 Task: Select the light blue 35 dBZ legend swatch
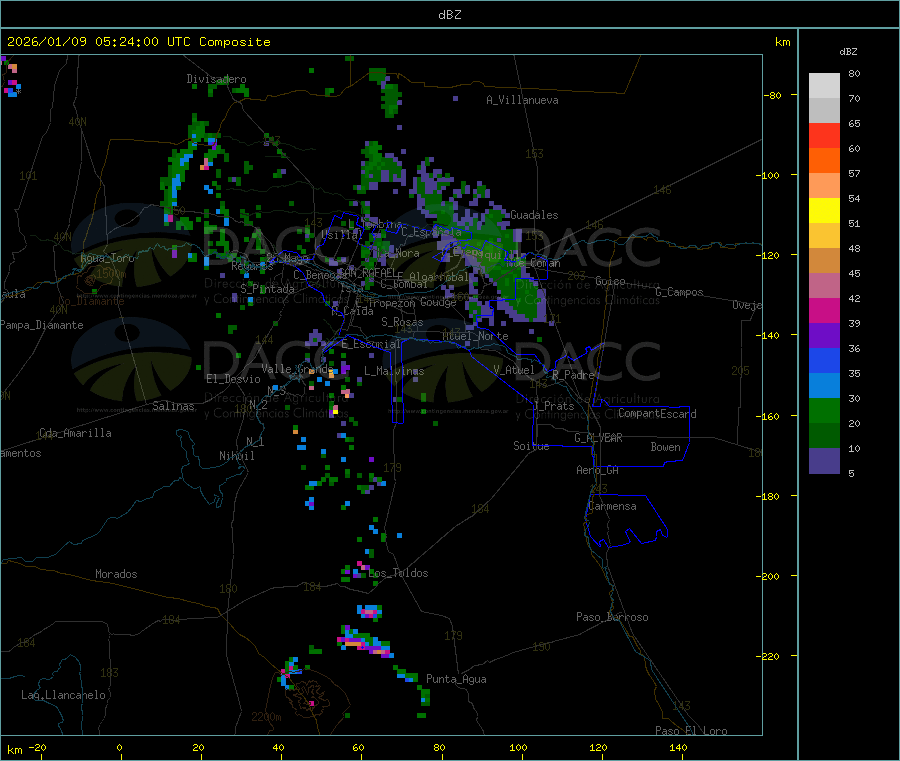click(824, 386)
